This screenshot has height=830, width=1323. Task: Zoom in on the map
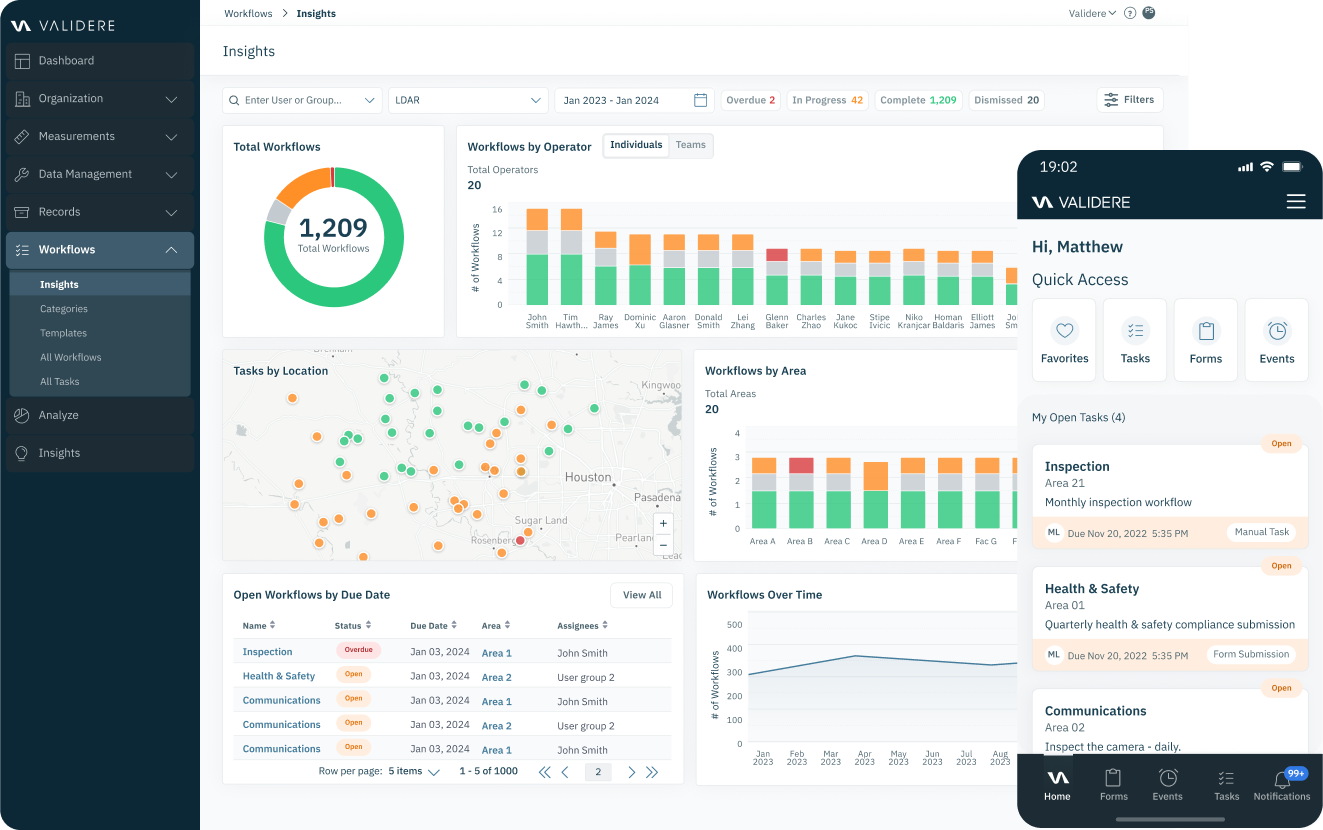(x=663, y=524)
